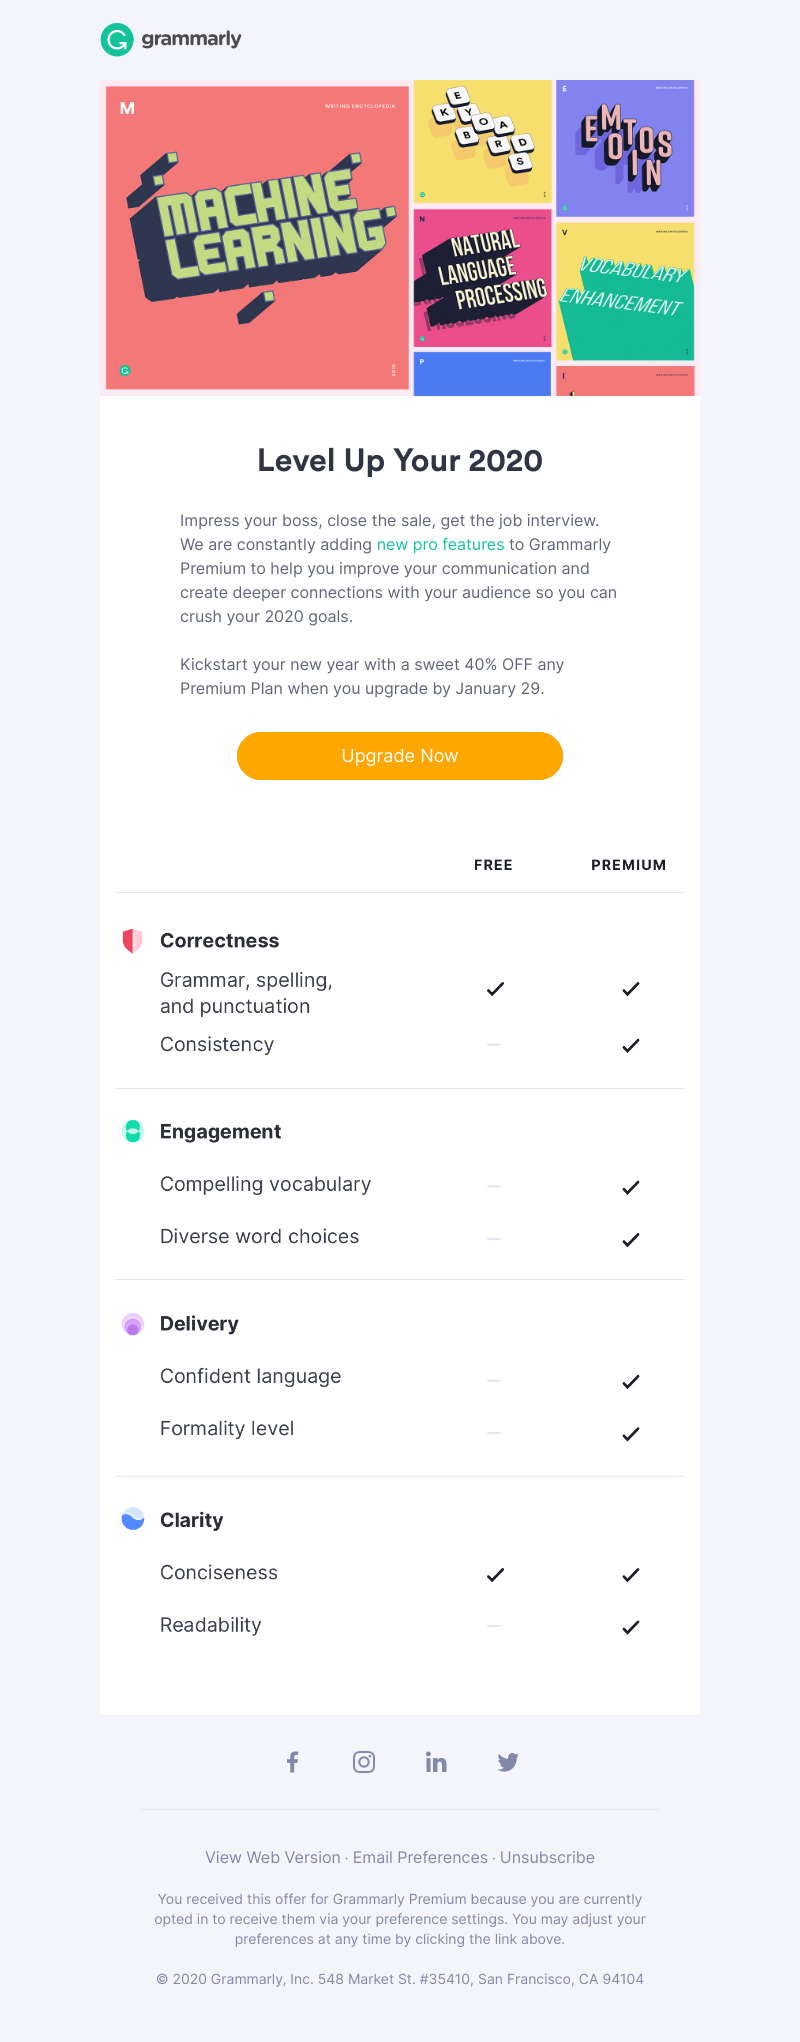Open the Instagram social icon
The width and height of the screenshot is (800, 2042).
[364, 1762]
